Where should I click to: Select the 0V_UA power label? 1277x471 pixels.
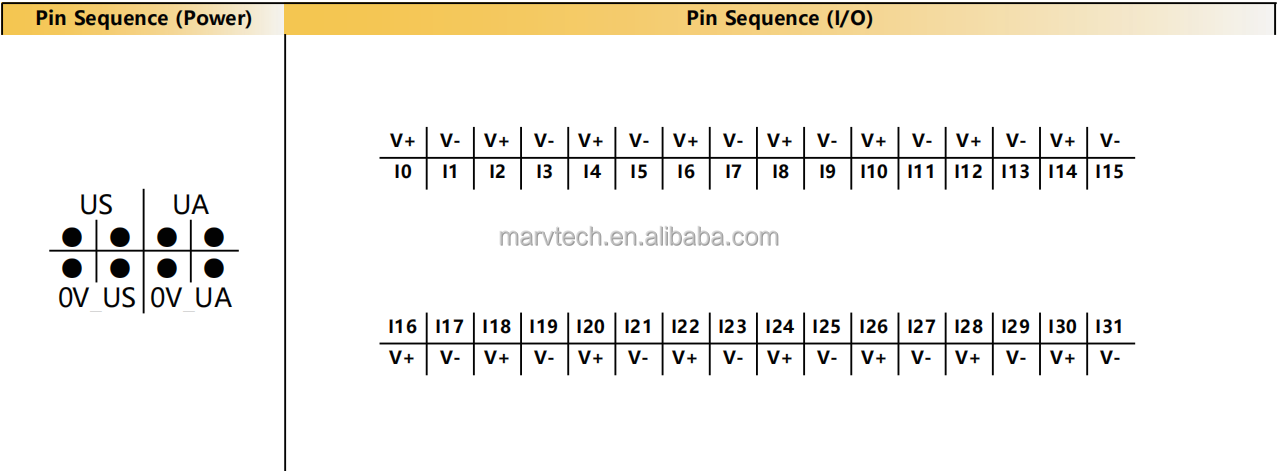click(x=191, y=298)
